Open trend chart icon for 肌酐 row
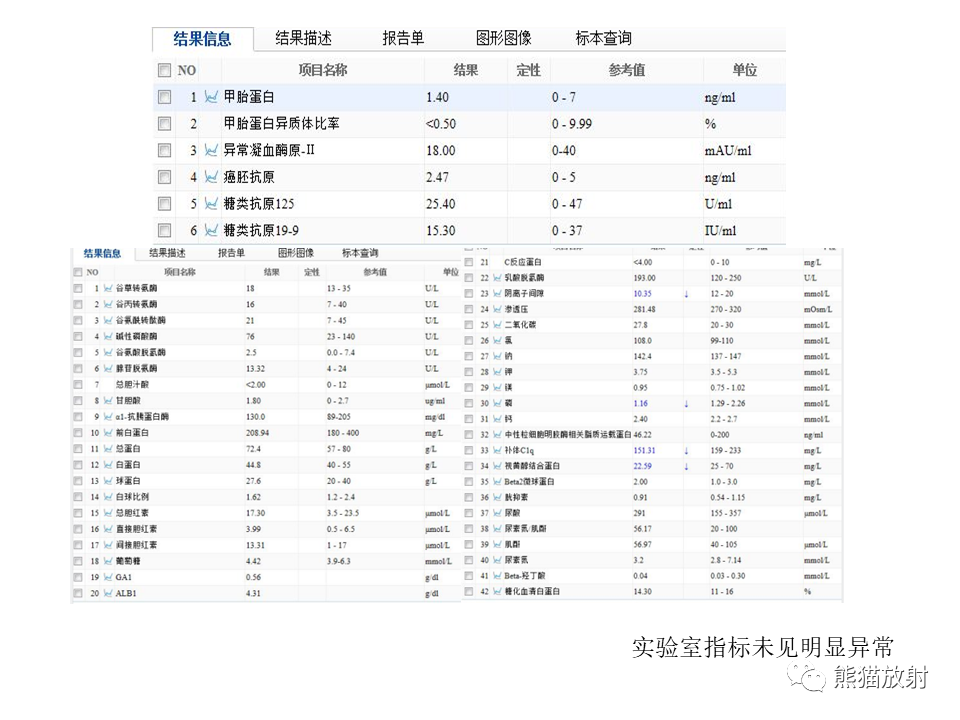The image size is (960, 720). click(497, 544)
